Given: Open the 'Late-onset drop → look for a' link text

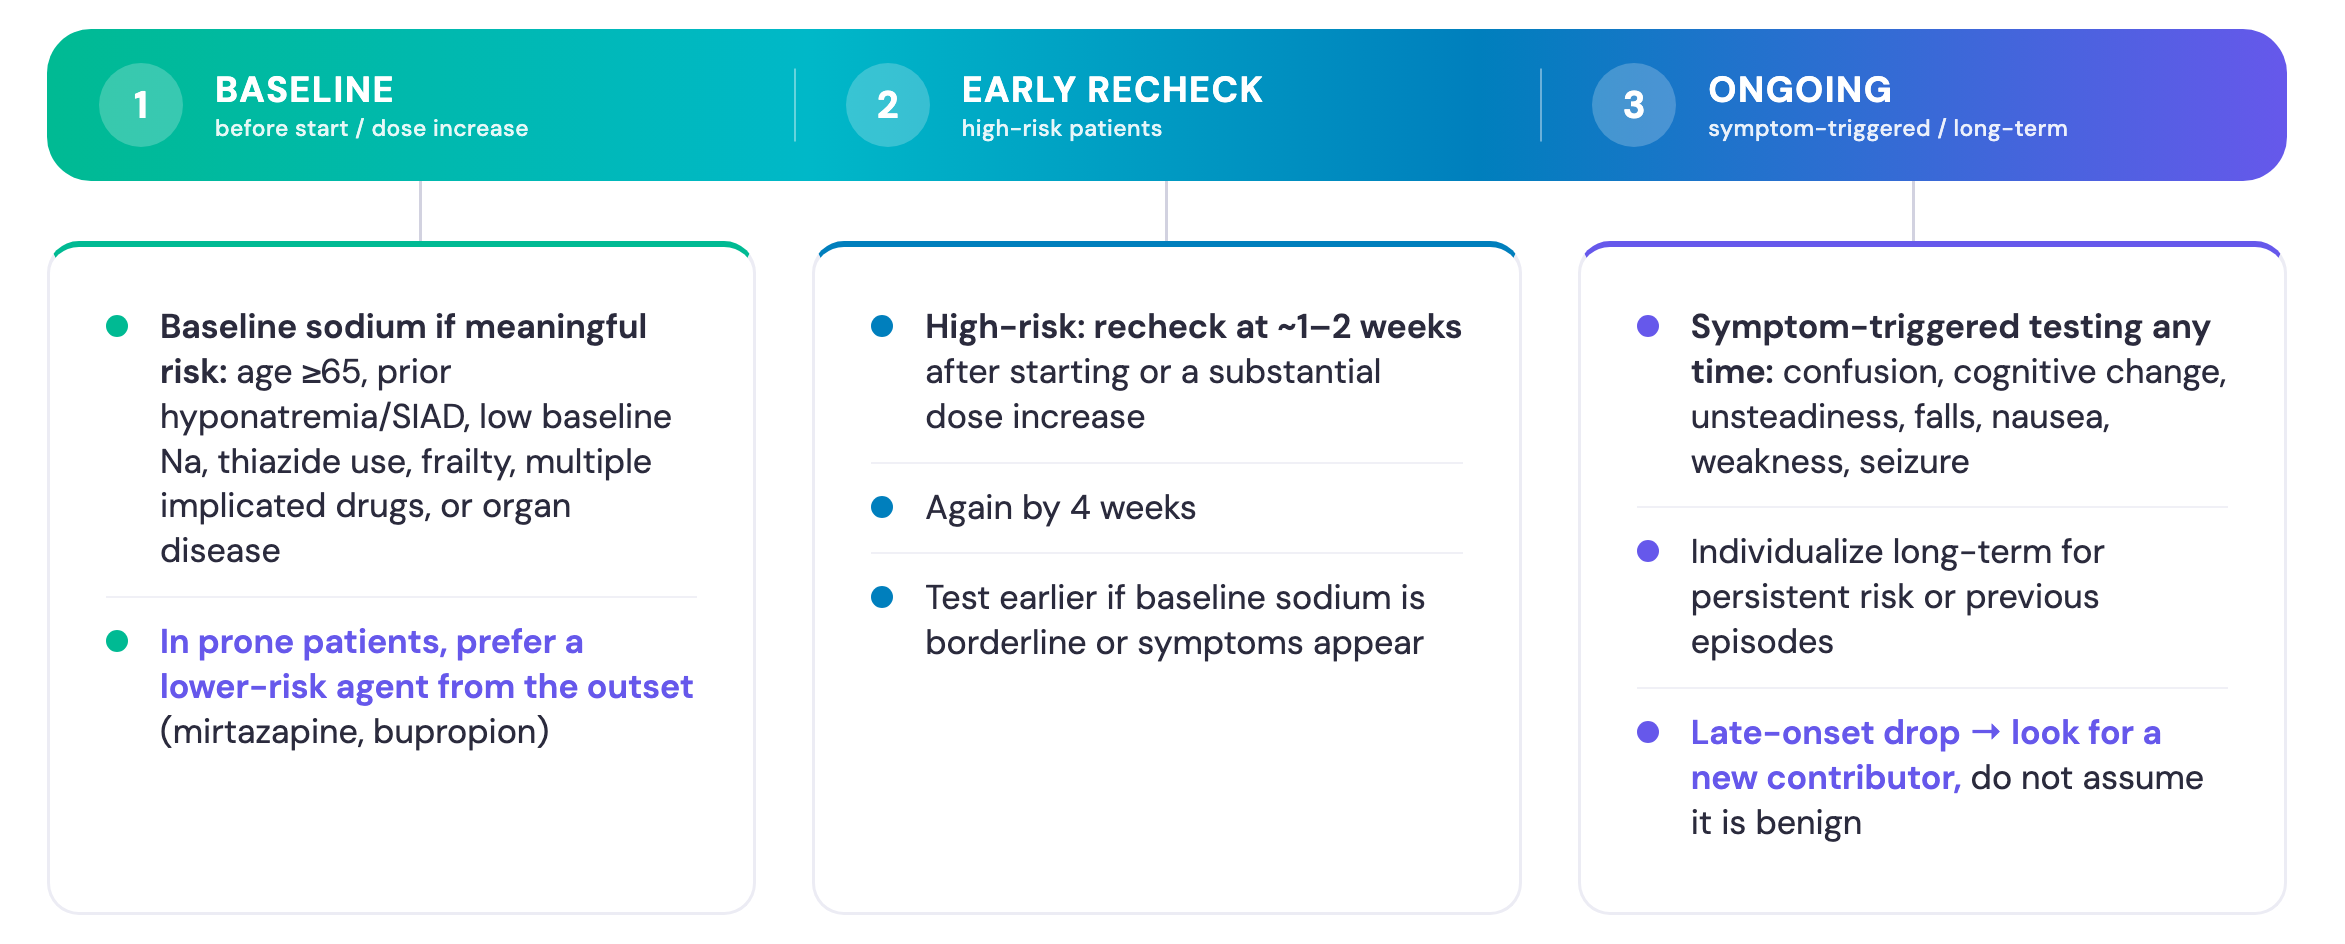Looking at the screenshot, I should coord(1926,733).
